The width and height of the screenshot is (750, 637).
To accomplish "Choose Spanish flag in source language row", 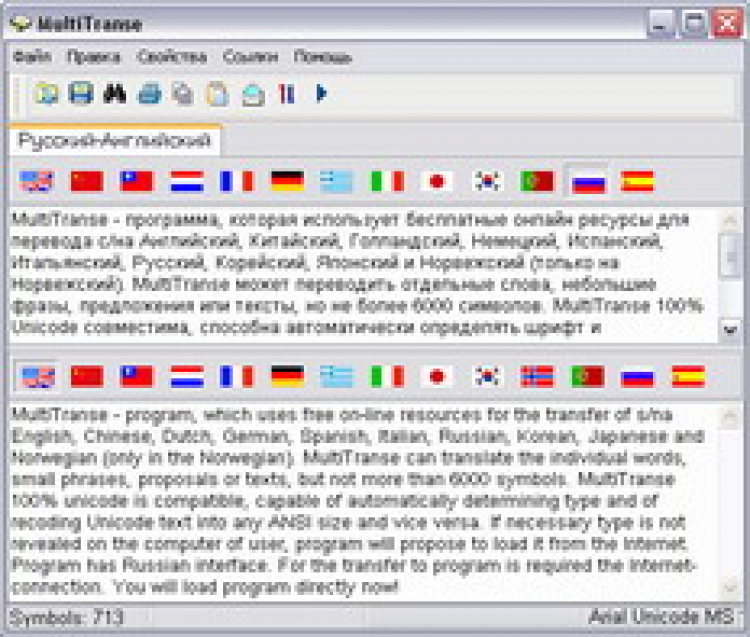I will click(x=637, y=181).
